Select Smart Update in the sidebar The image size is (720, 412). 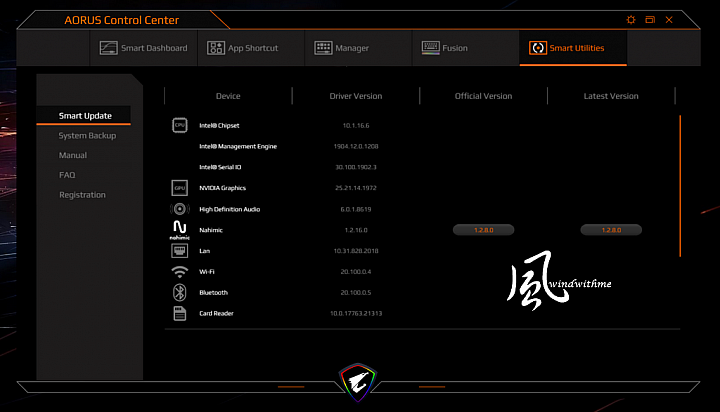coord(84,116)
